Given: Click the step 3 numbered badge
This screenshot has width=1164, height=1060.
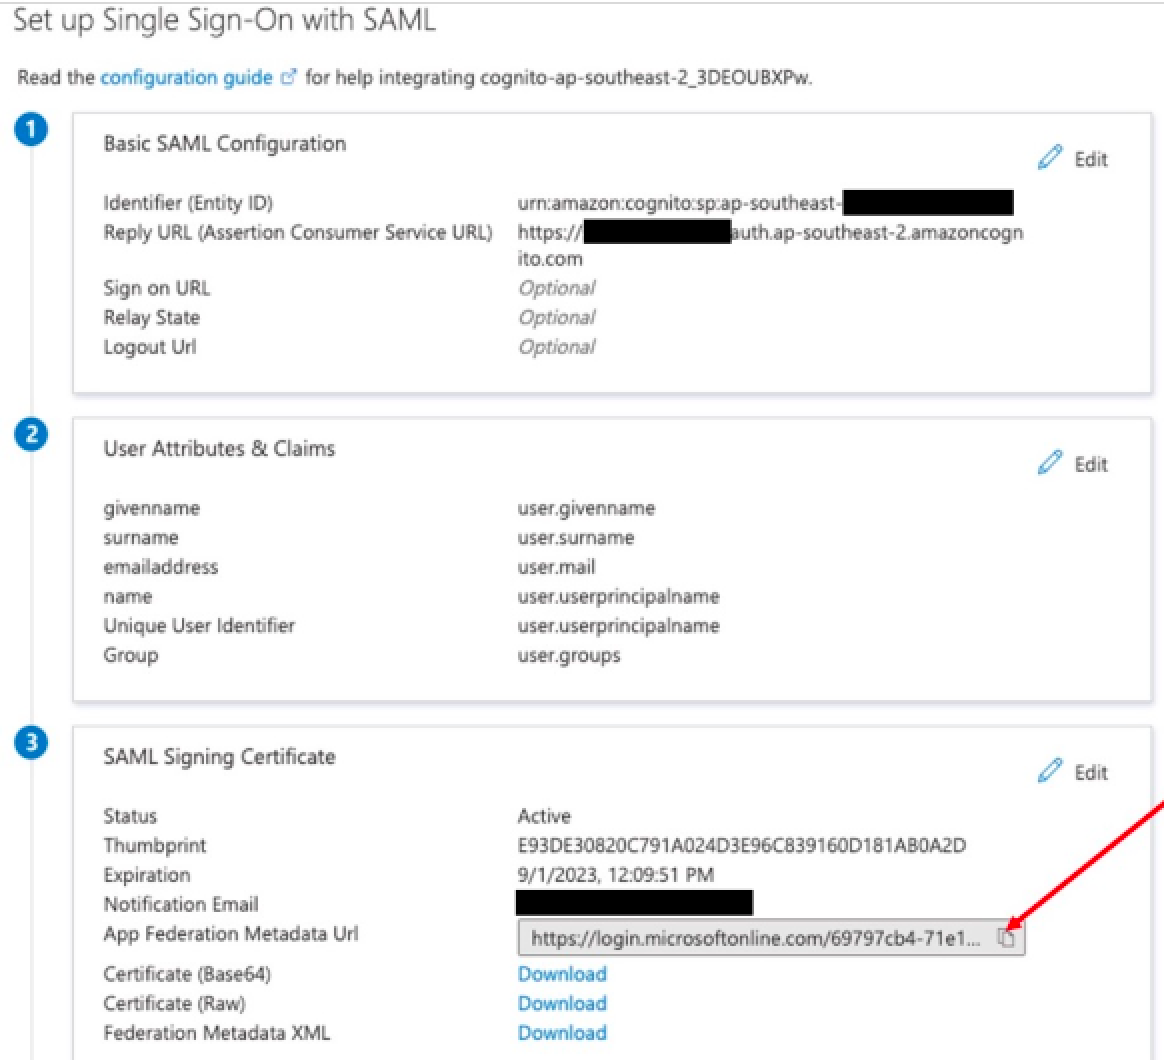Looking at the screenshot, I should tap(33, 743).
